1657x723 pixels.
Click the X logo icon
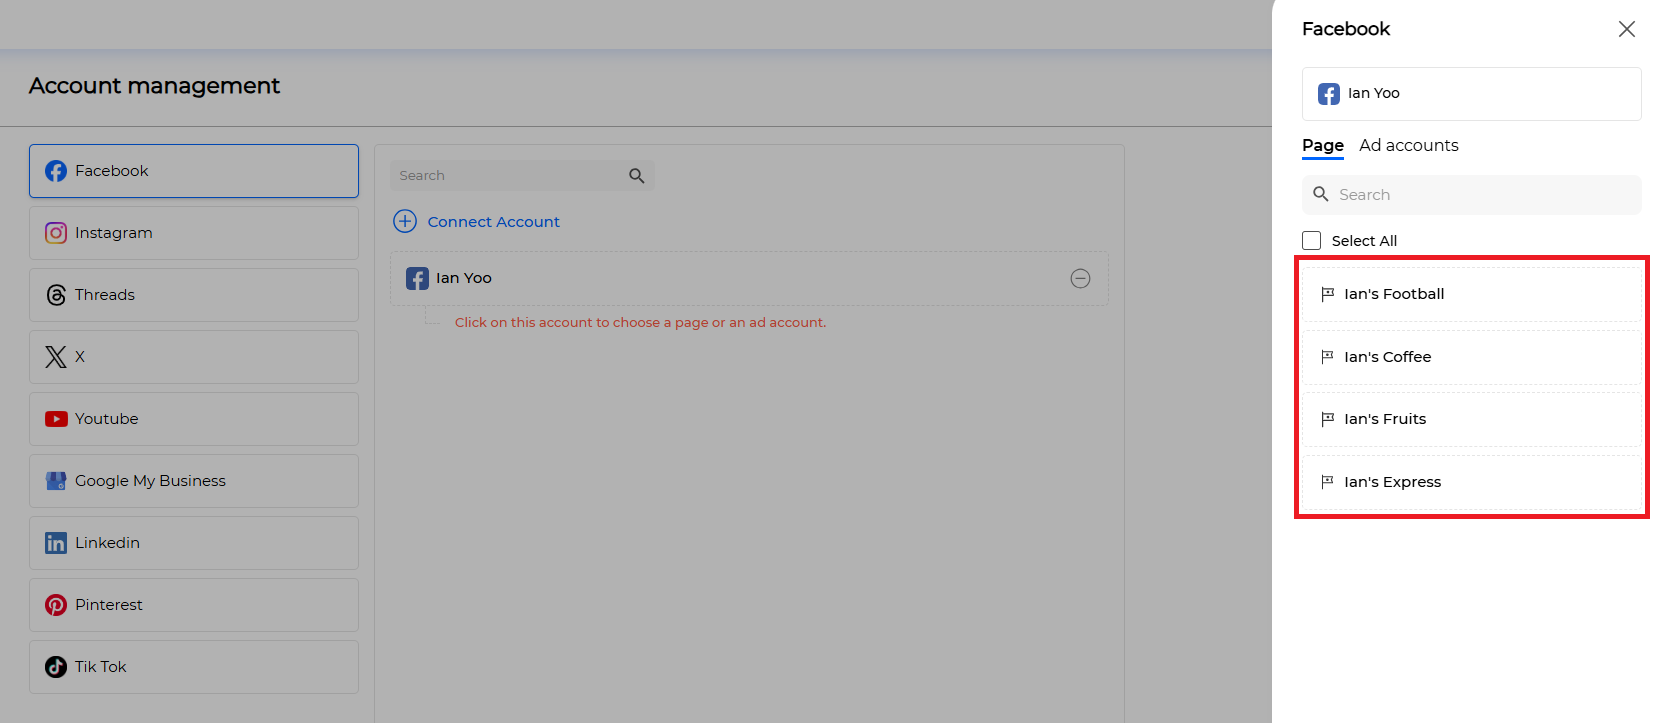click(56, 357)
